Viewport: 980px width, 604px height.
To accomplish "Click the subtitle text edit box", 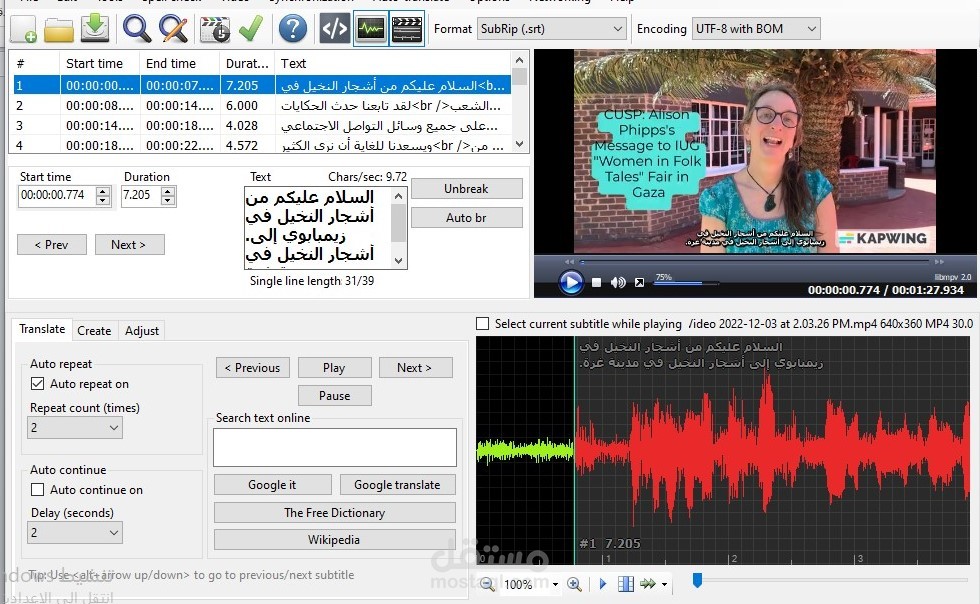I will (319, 228).
